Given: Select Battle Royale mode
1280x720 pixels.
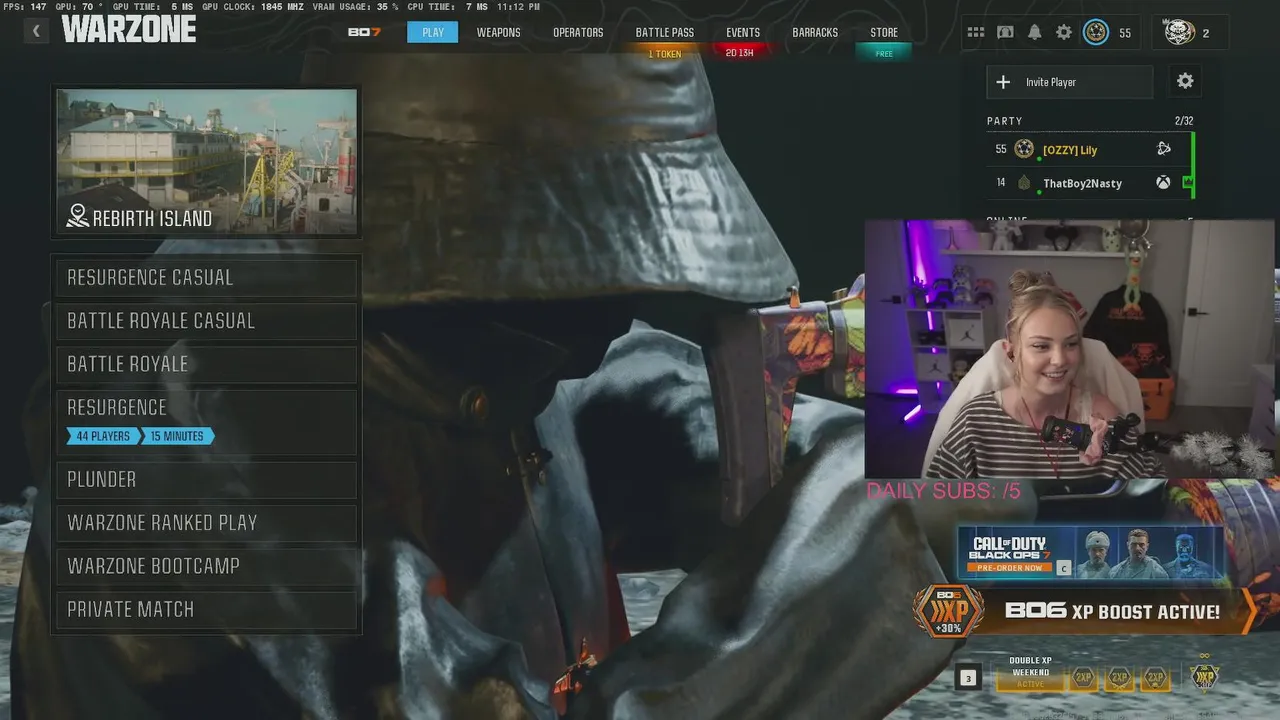Looking at the screenshot, I should tap(206, 364).
